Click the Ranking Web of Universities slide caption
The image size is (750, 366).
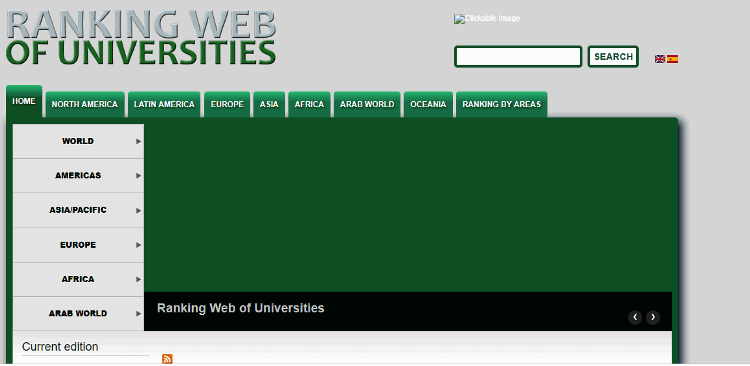(241, 308)
